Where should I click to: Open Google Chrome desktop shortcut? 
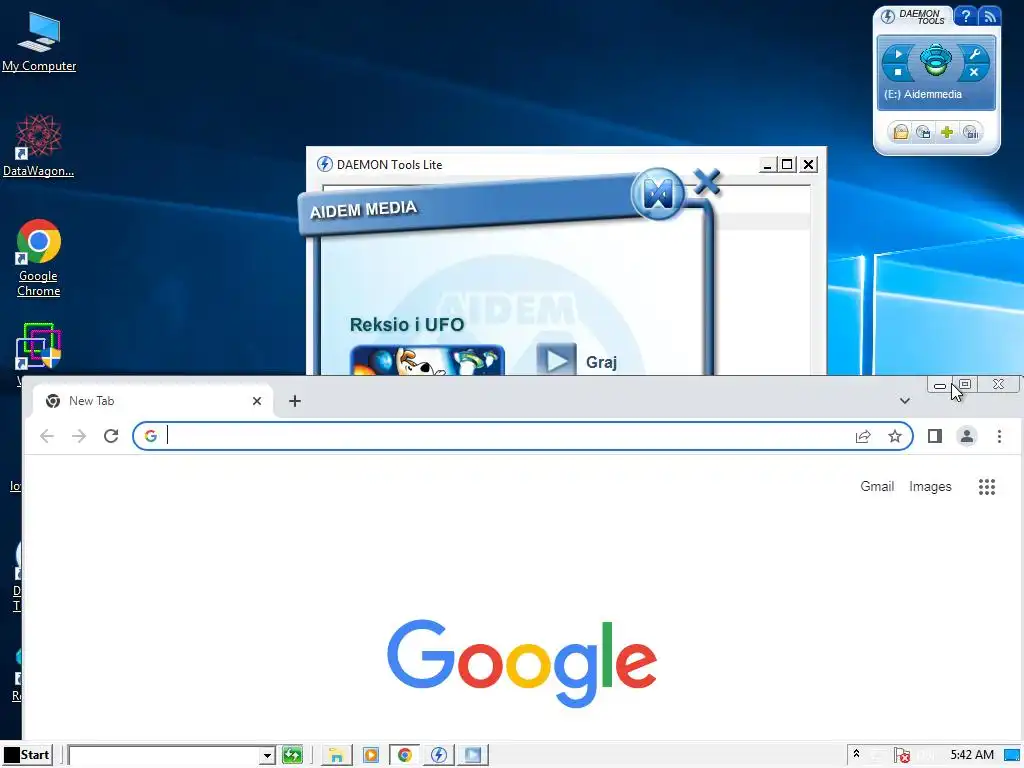coord(39,258)
